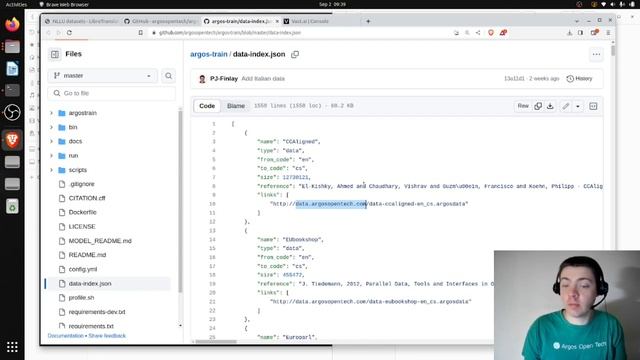This screenshot has height=360, width=640.
Task: Open a new browser tab
Action: (x=368, y=21)
